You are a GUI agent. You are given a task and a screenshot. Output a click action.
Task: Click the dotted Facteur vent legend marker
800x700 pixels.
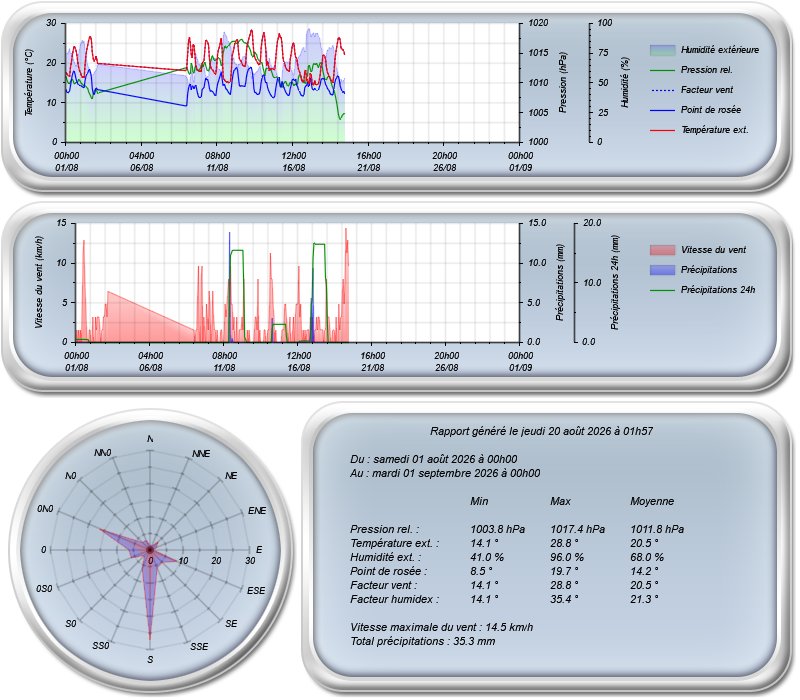coord(662,90)
